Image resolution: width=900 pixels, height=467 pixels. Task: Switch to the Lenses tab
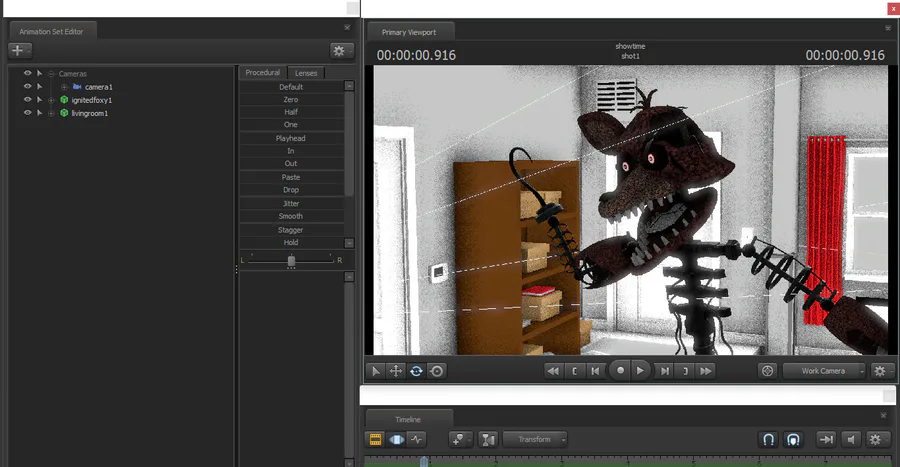(x=306, y=73)
